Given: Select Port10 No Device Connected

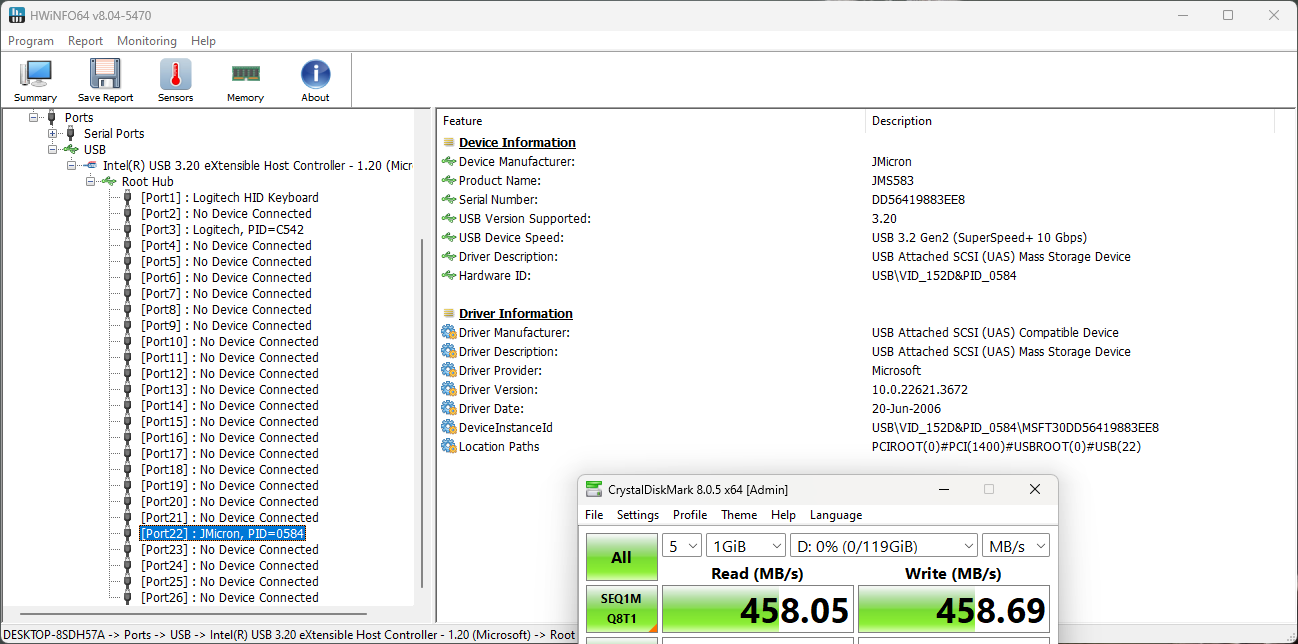Looking at the screenshot, I should pos(229,342).
